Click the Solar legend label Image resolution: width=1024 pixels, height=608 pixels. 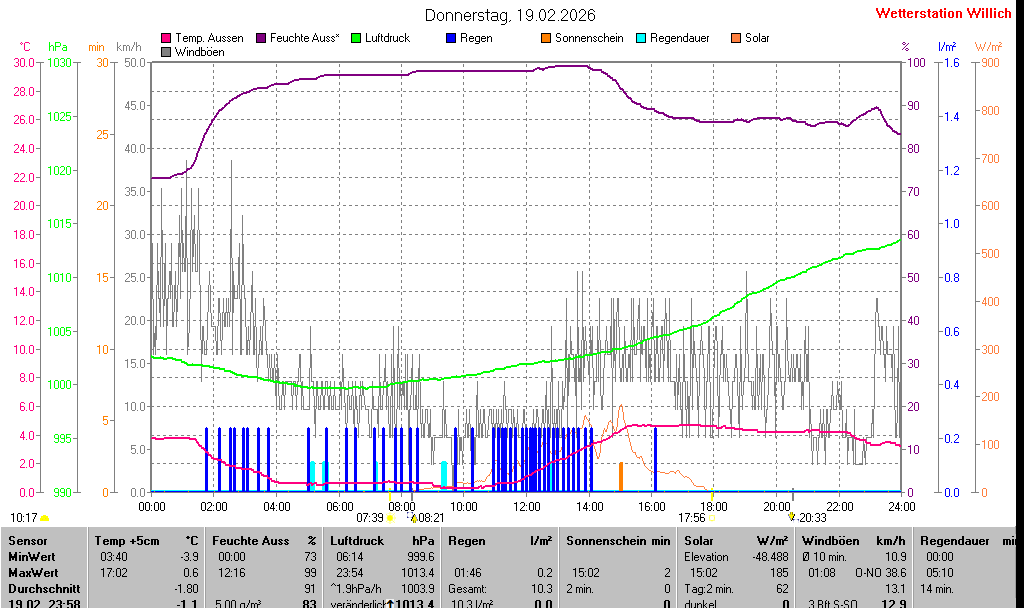point(757,38)
